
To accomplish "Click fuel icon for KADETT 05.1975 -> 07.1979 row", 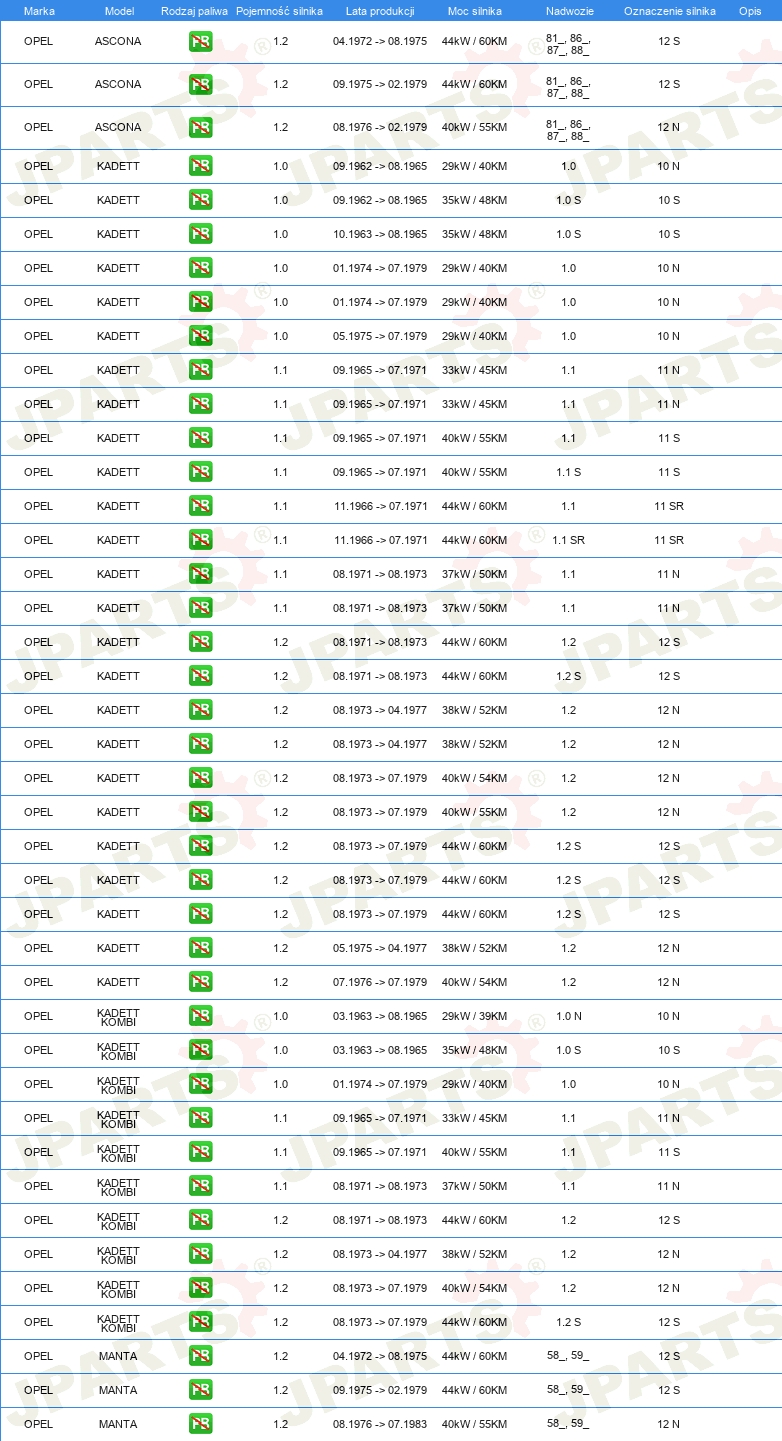I will pos(201,336).
